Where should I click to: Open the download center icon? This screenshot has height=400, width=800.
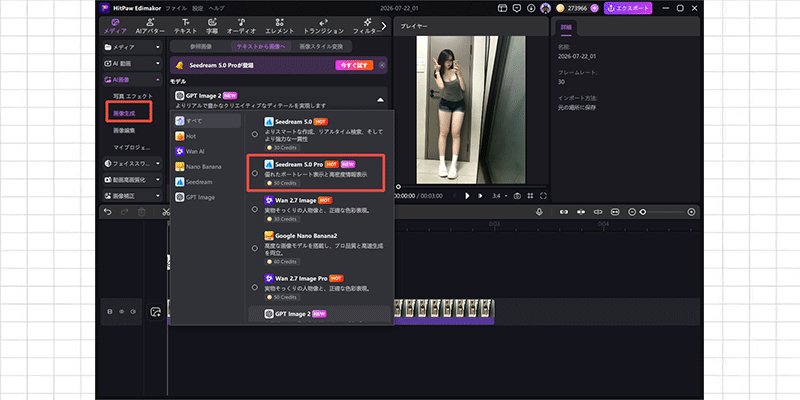(531, 8)
